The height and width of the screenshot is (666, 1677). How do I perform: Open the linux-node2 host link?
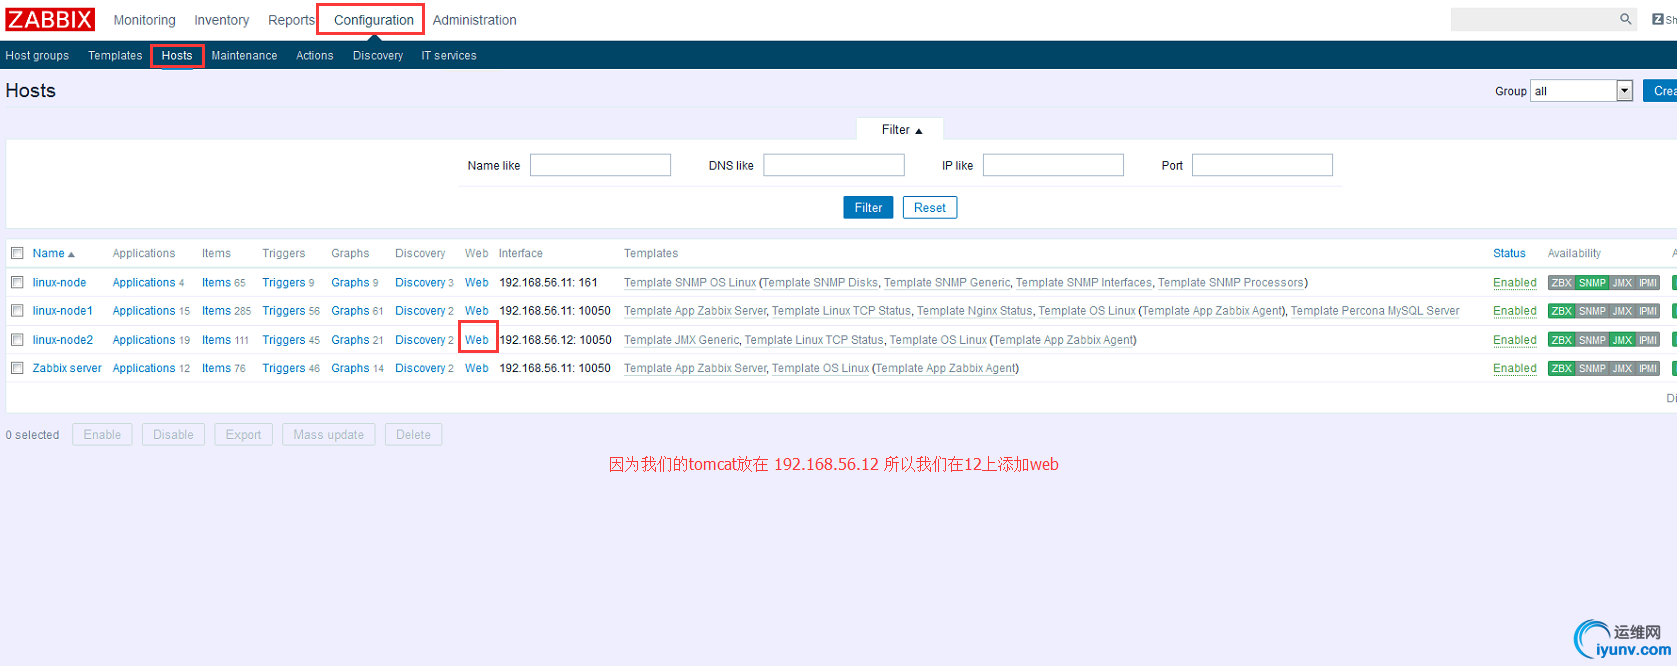(x=62, y=340)
